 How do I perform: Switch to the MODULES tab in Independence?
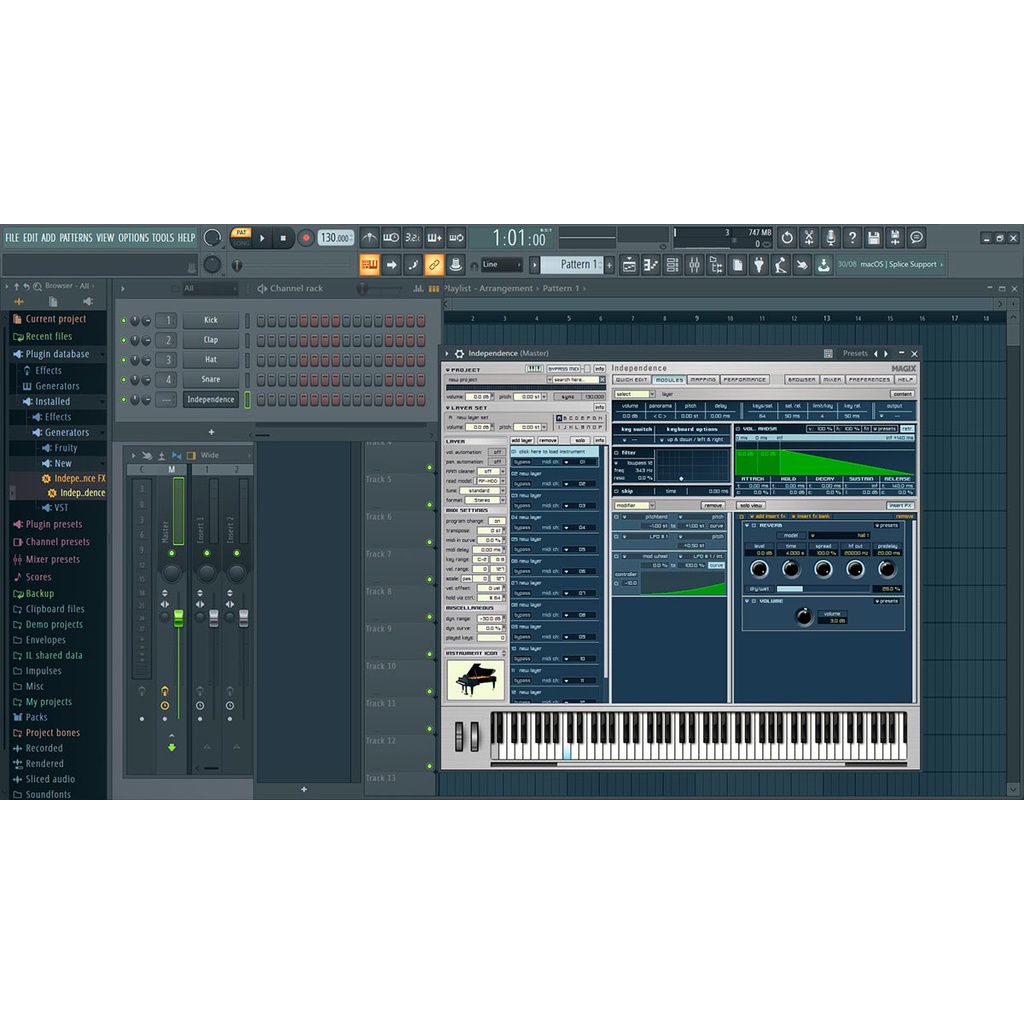[x=669, y=379]
